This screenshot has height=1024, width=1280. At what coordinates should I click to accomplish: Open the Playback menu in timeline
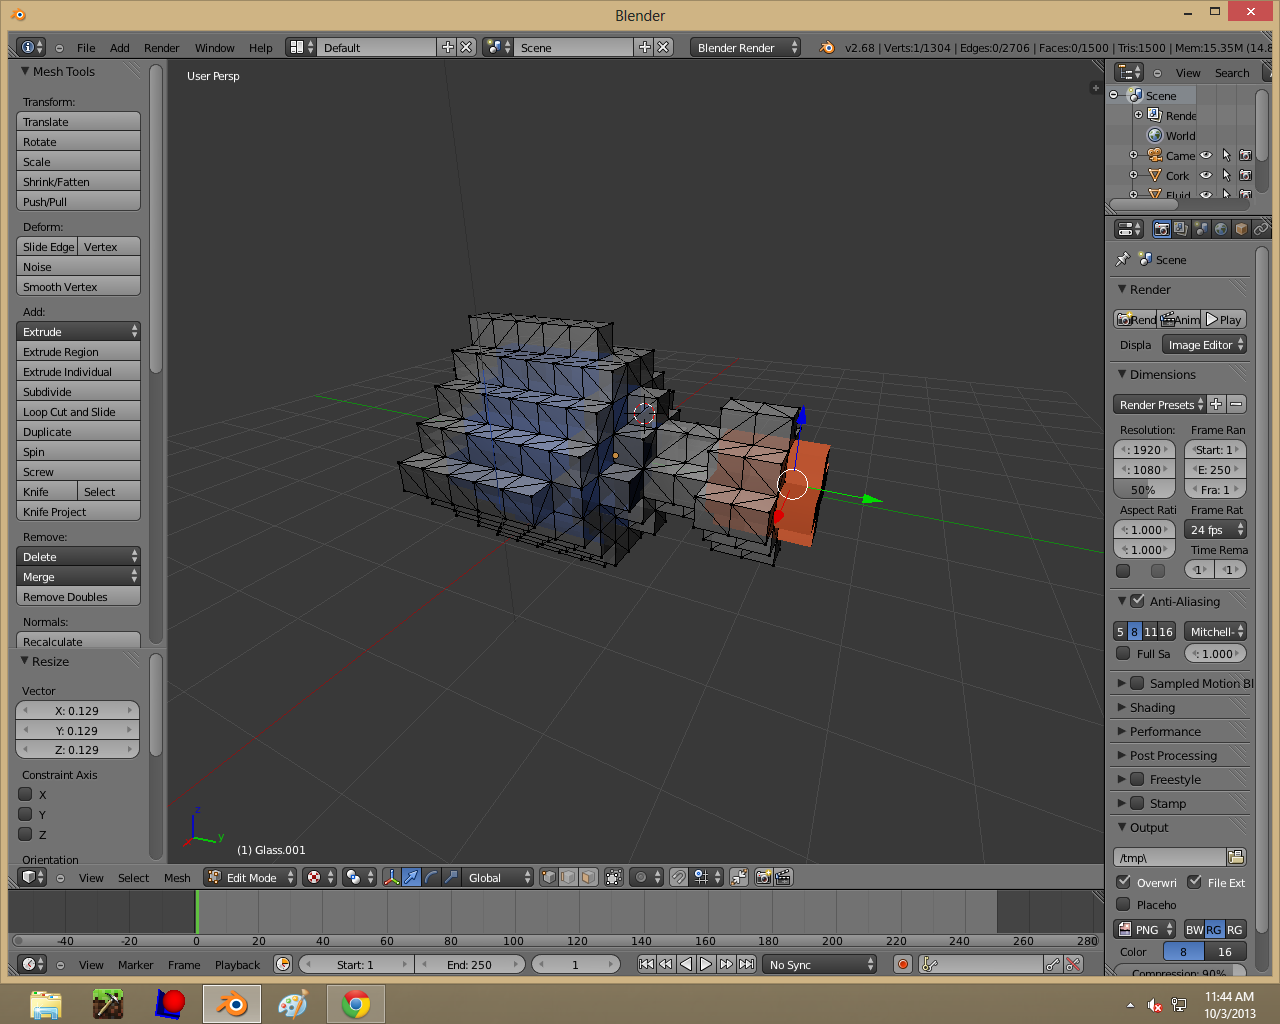point(237,964)
